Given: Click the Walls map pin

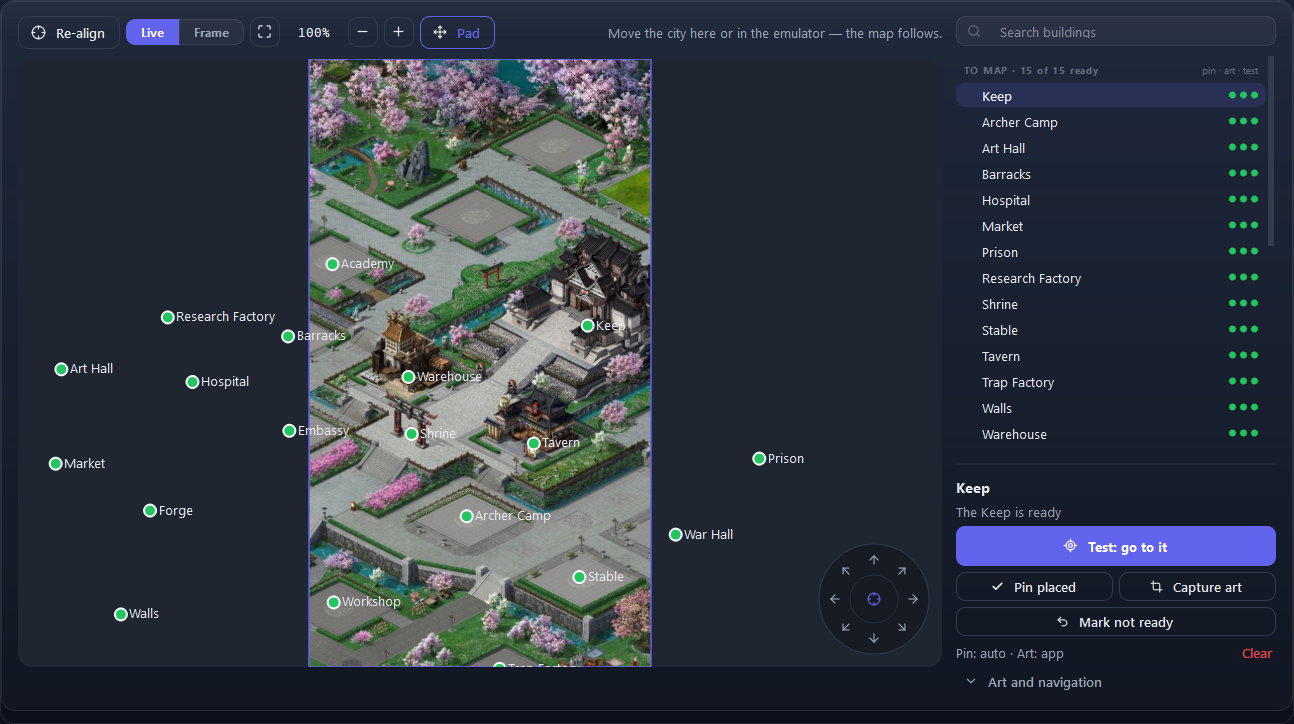Looking at the screenshot, I should pos(121,614).
